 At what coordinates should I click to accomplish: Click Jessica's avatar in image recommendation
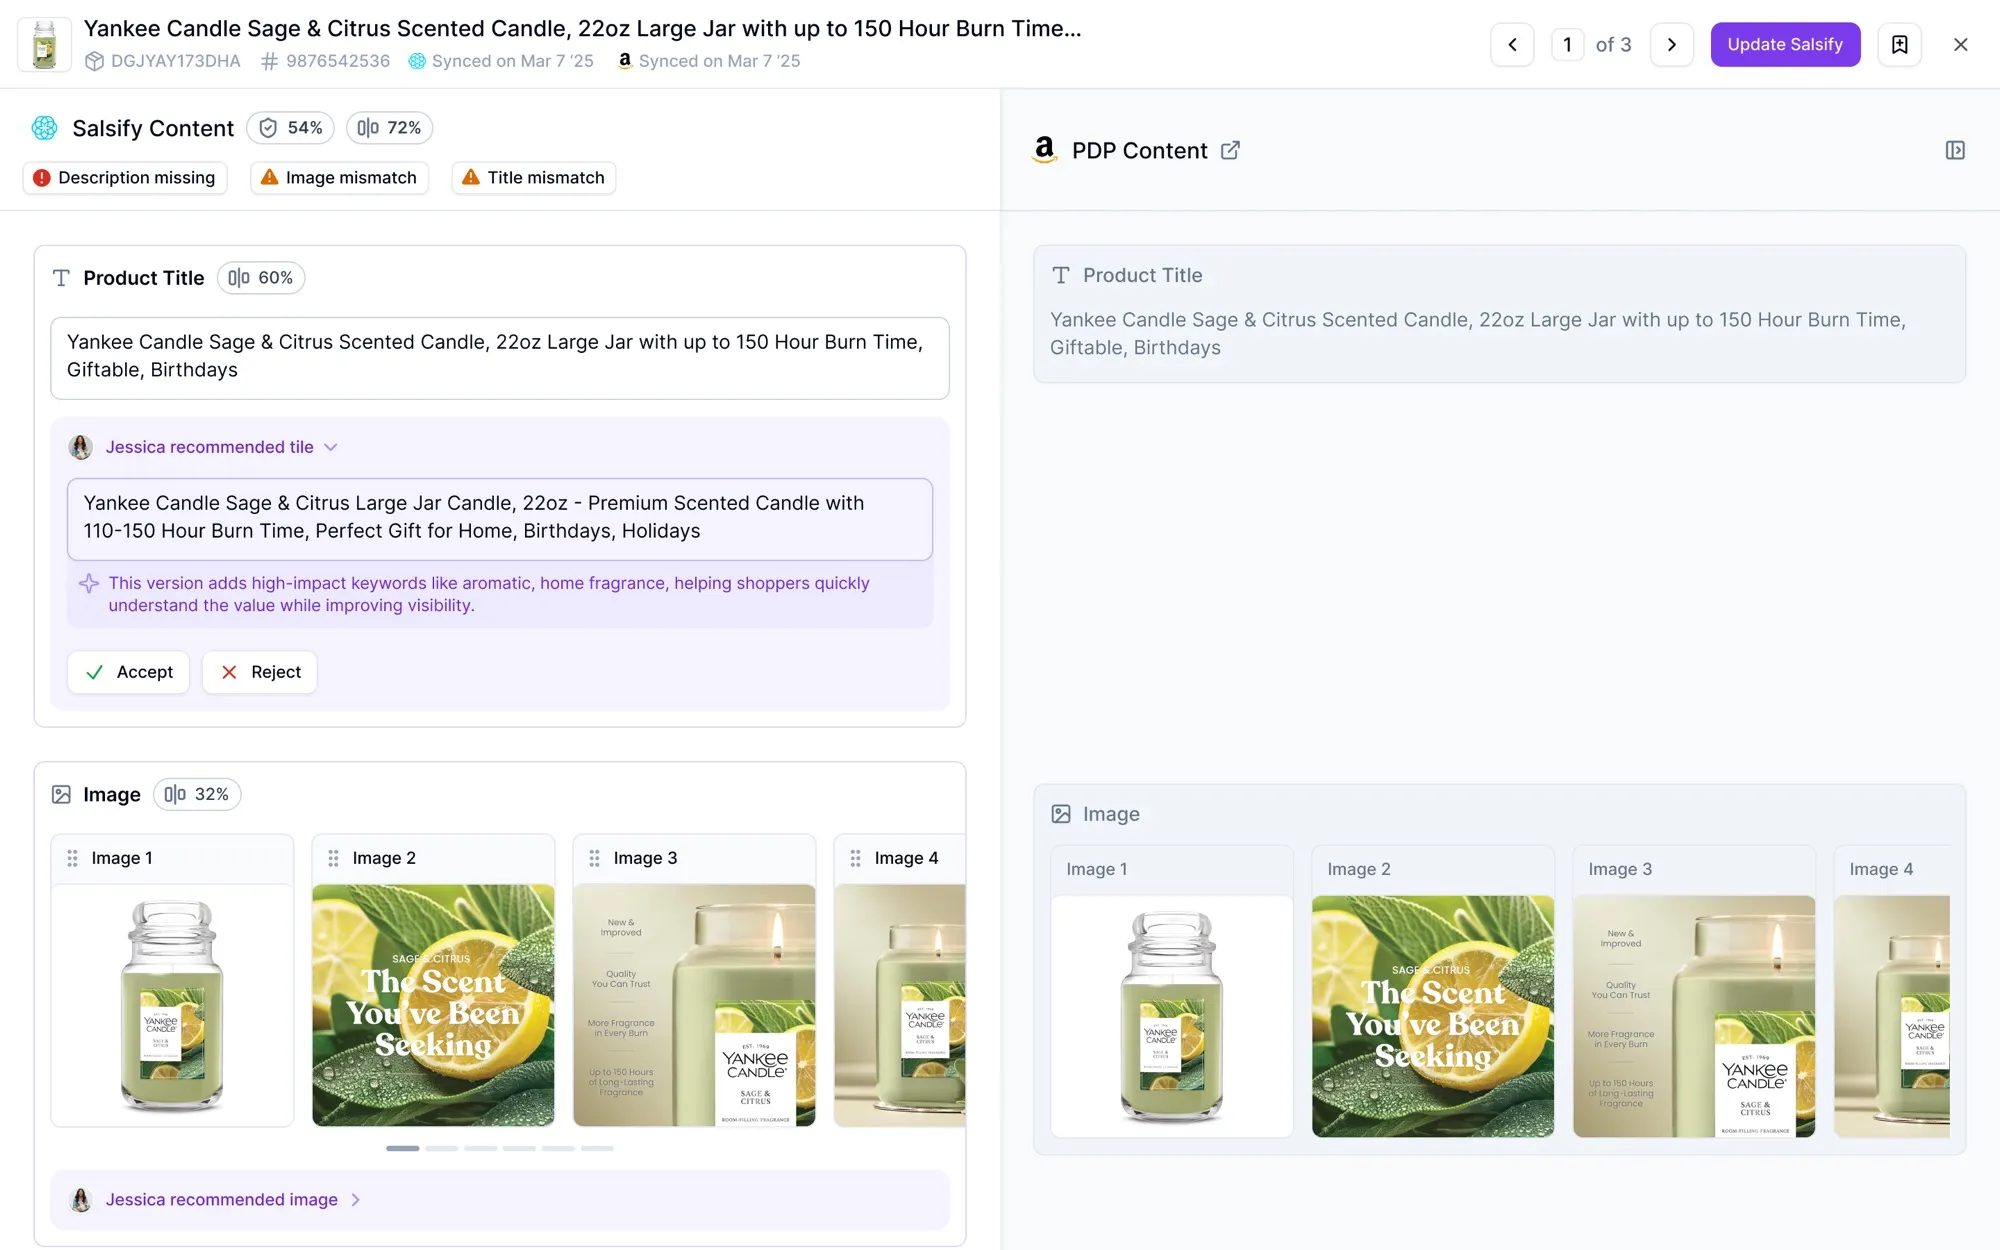tap(81, 1199)
